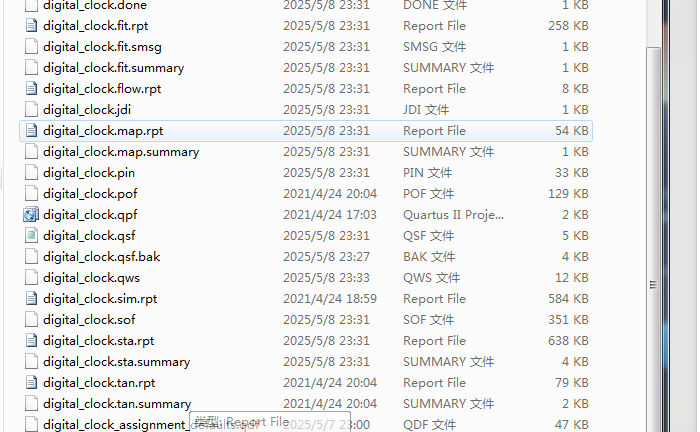Select the digital_clock.sim.rpt file name
This screenshot has width=700, height=432.
(x=100, y=299)
